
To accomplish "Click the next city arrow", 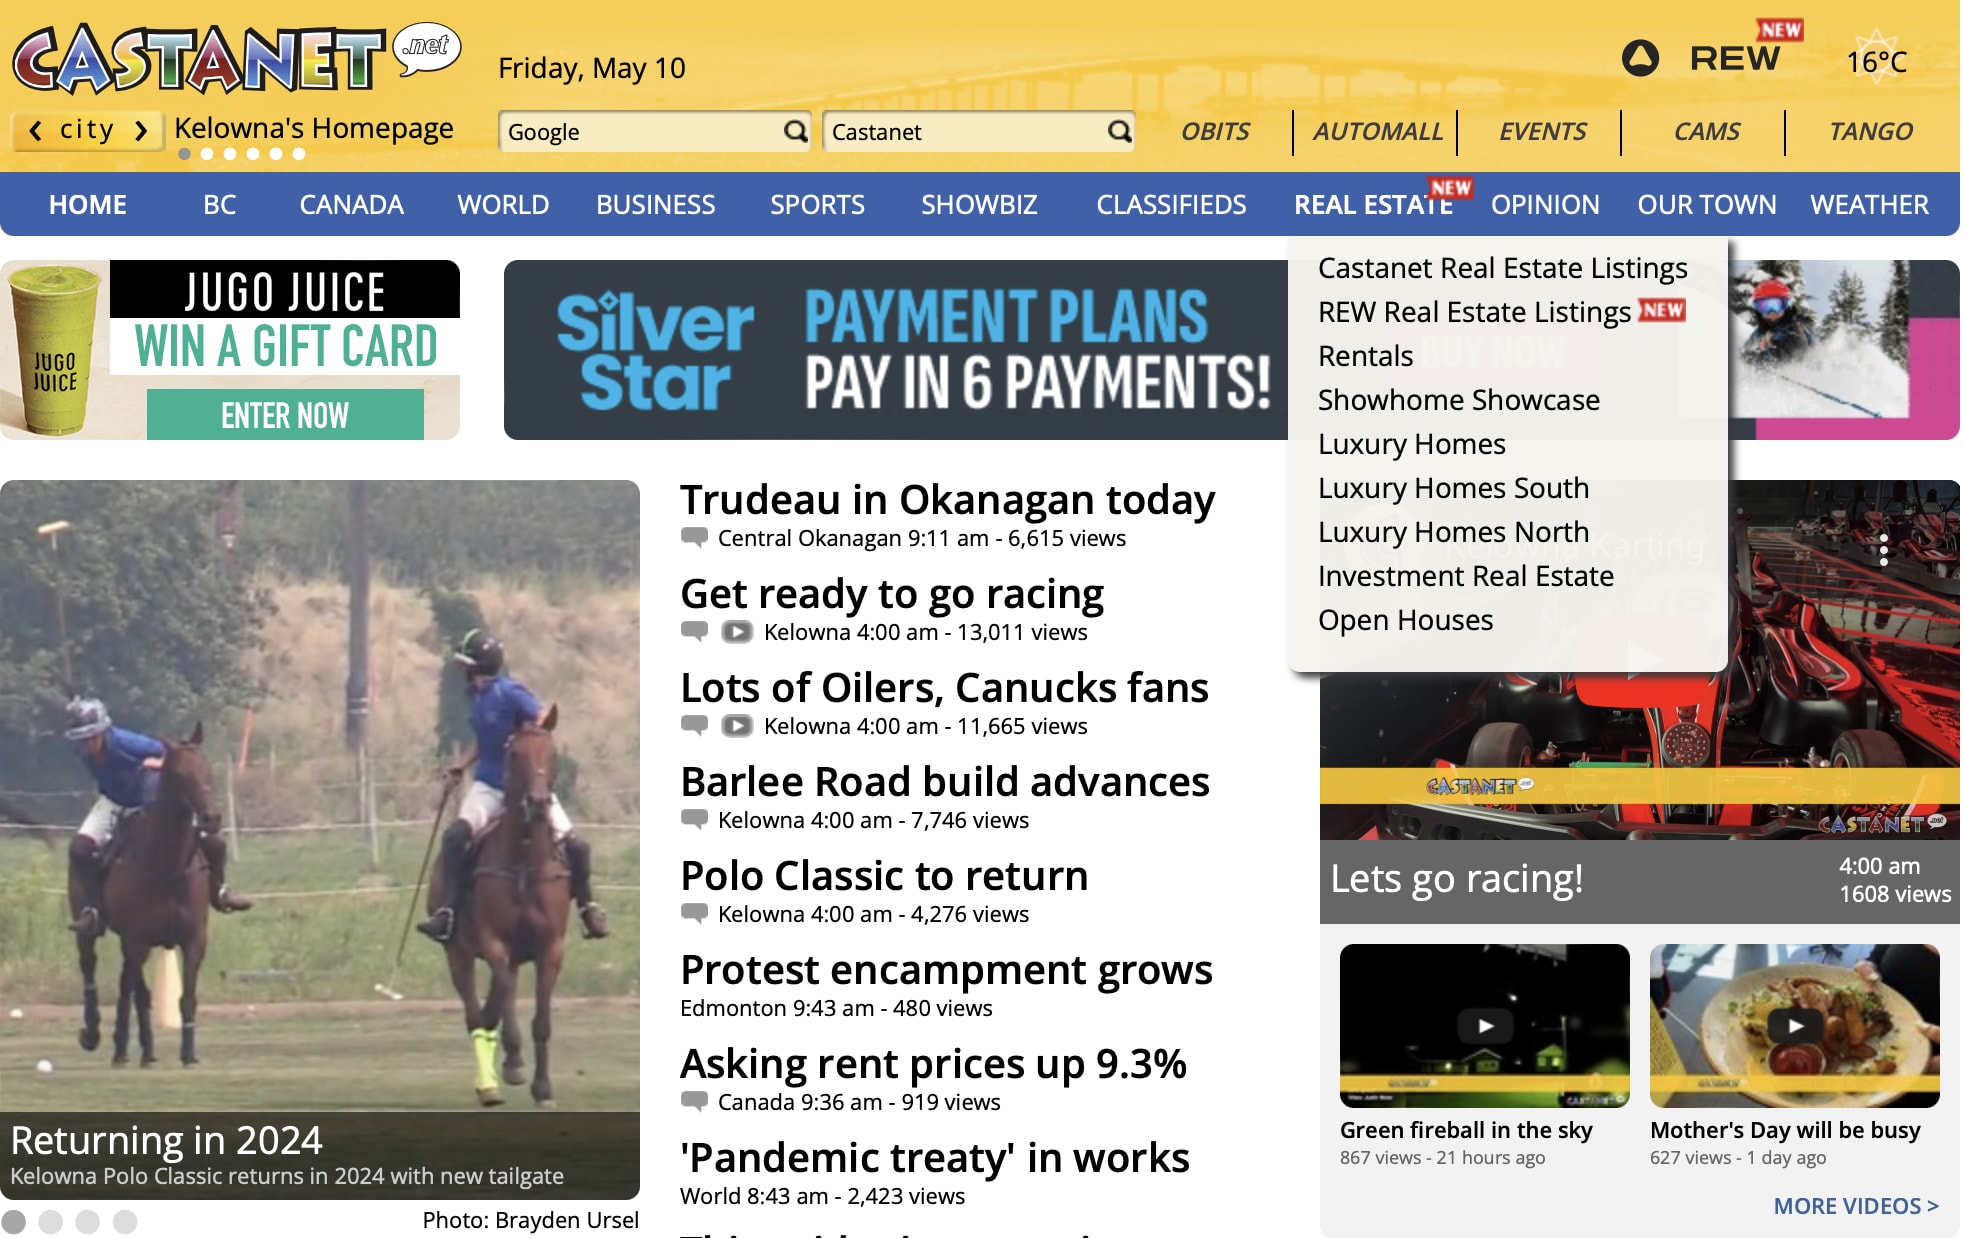I will coord(141,131).
